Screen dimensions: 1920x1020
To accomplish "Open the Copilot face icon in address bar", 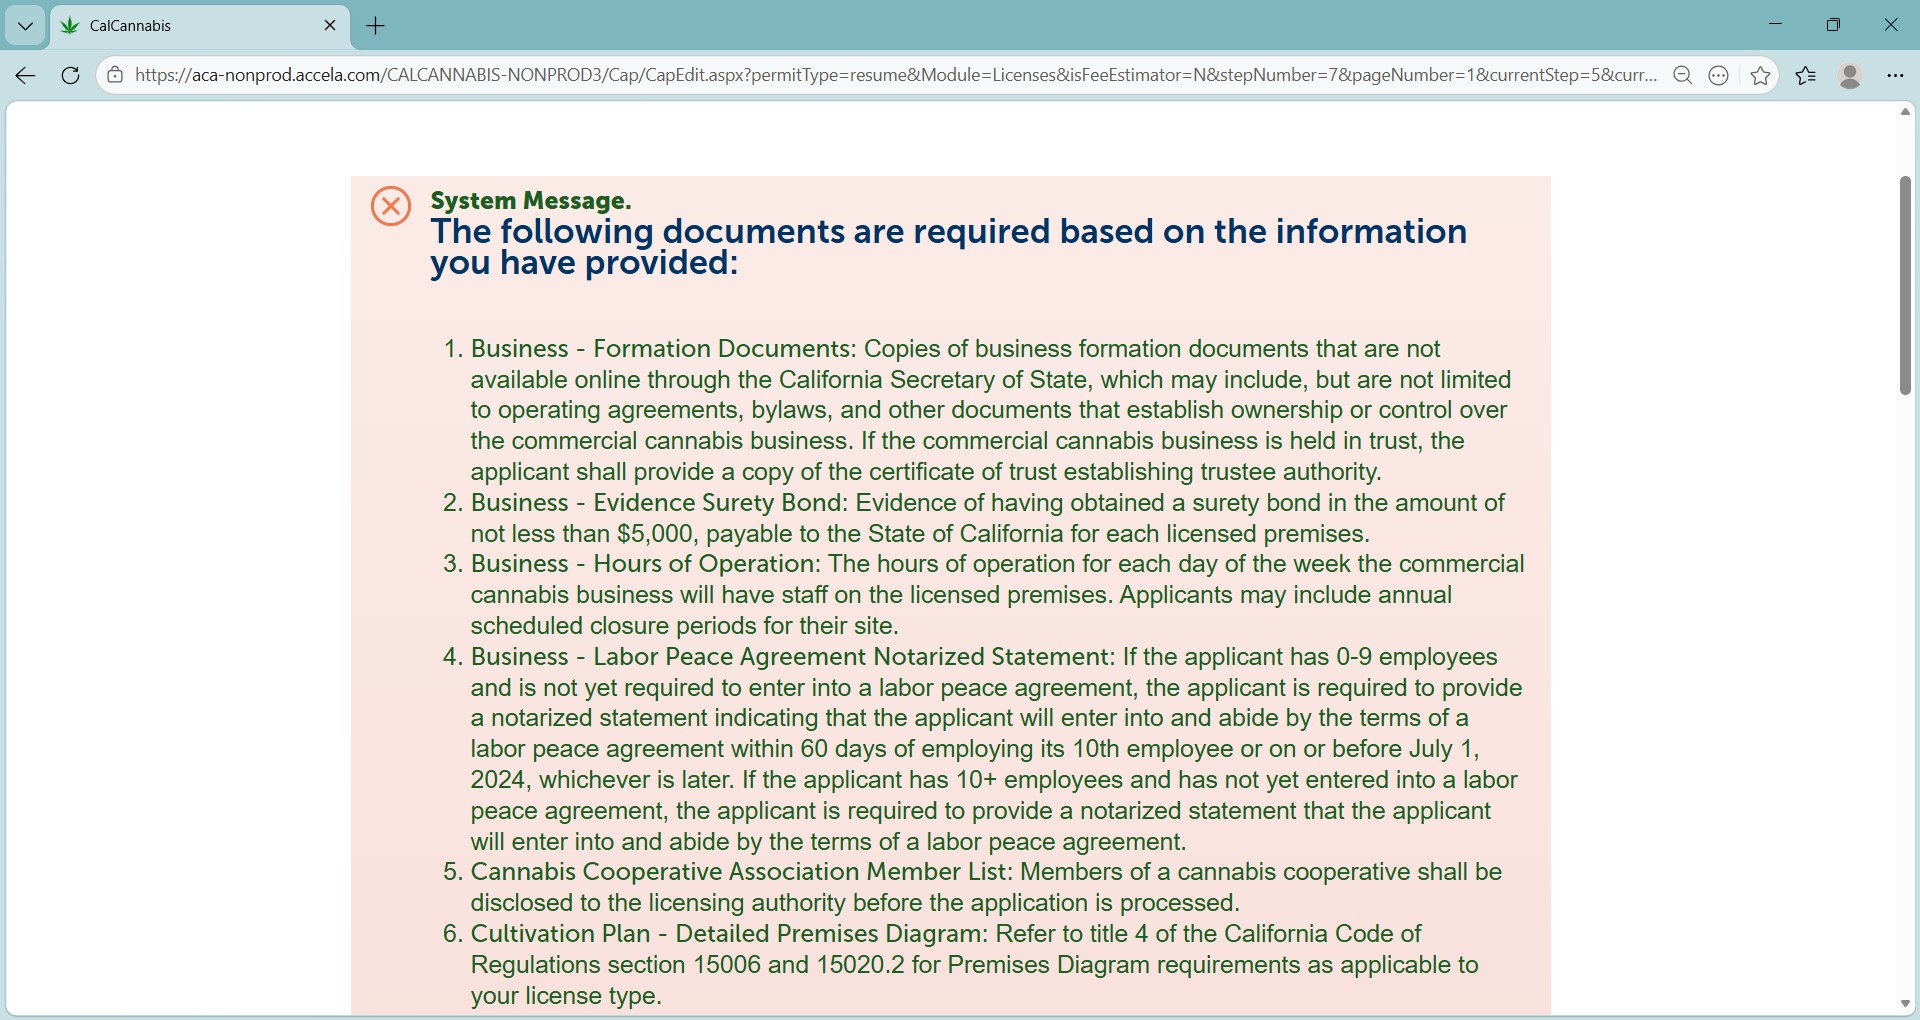I will [1719, 75].
